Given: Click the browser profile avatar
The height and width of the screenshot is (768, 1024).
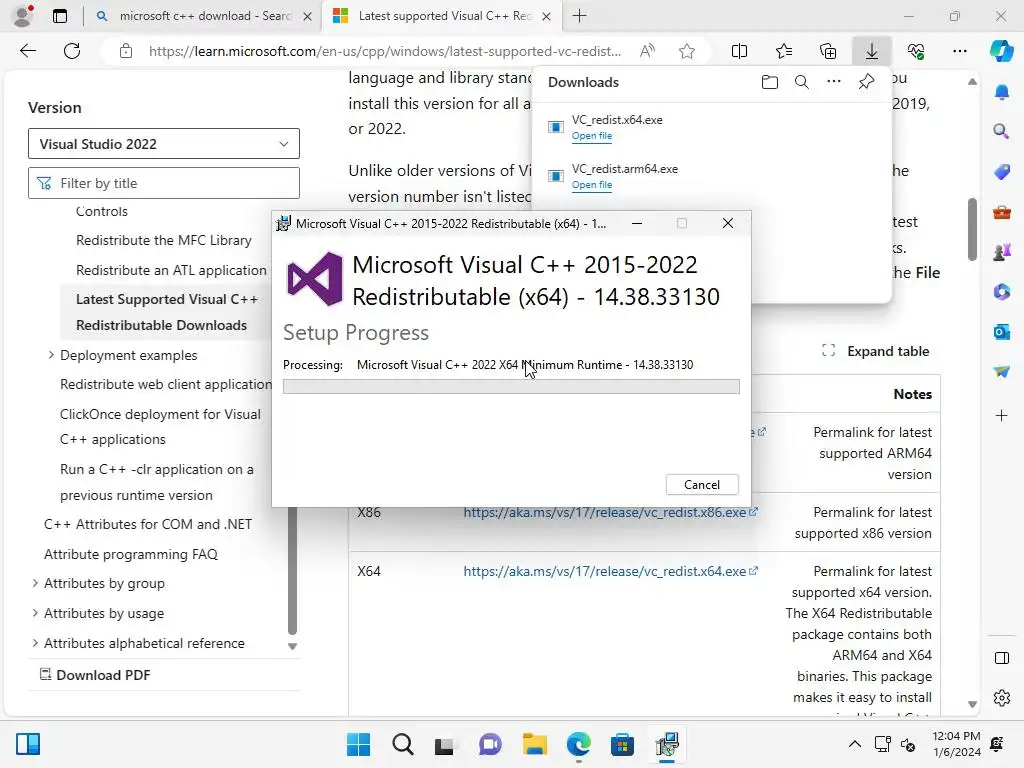Looking at the screenshot, I should [23, 16].
